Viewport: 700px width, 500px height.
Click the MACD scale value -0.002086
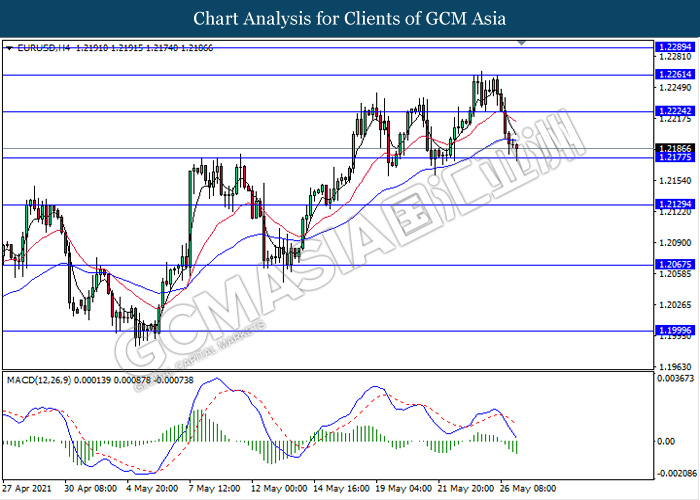(x=675, y=473)
